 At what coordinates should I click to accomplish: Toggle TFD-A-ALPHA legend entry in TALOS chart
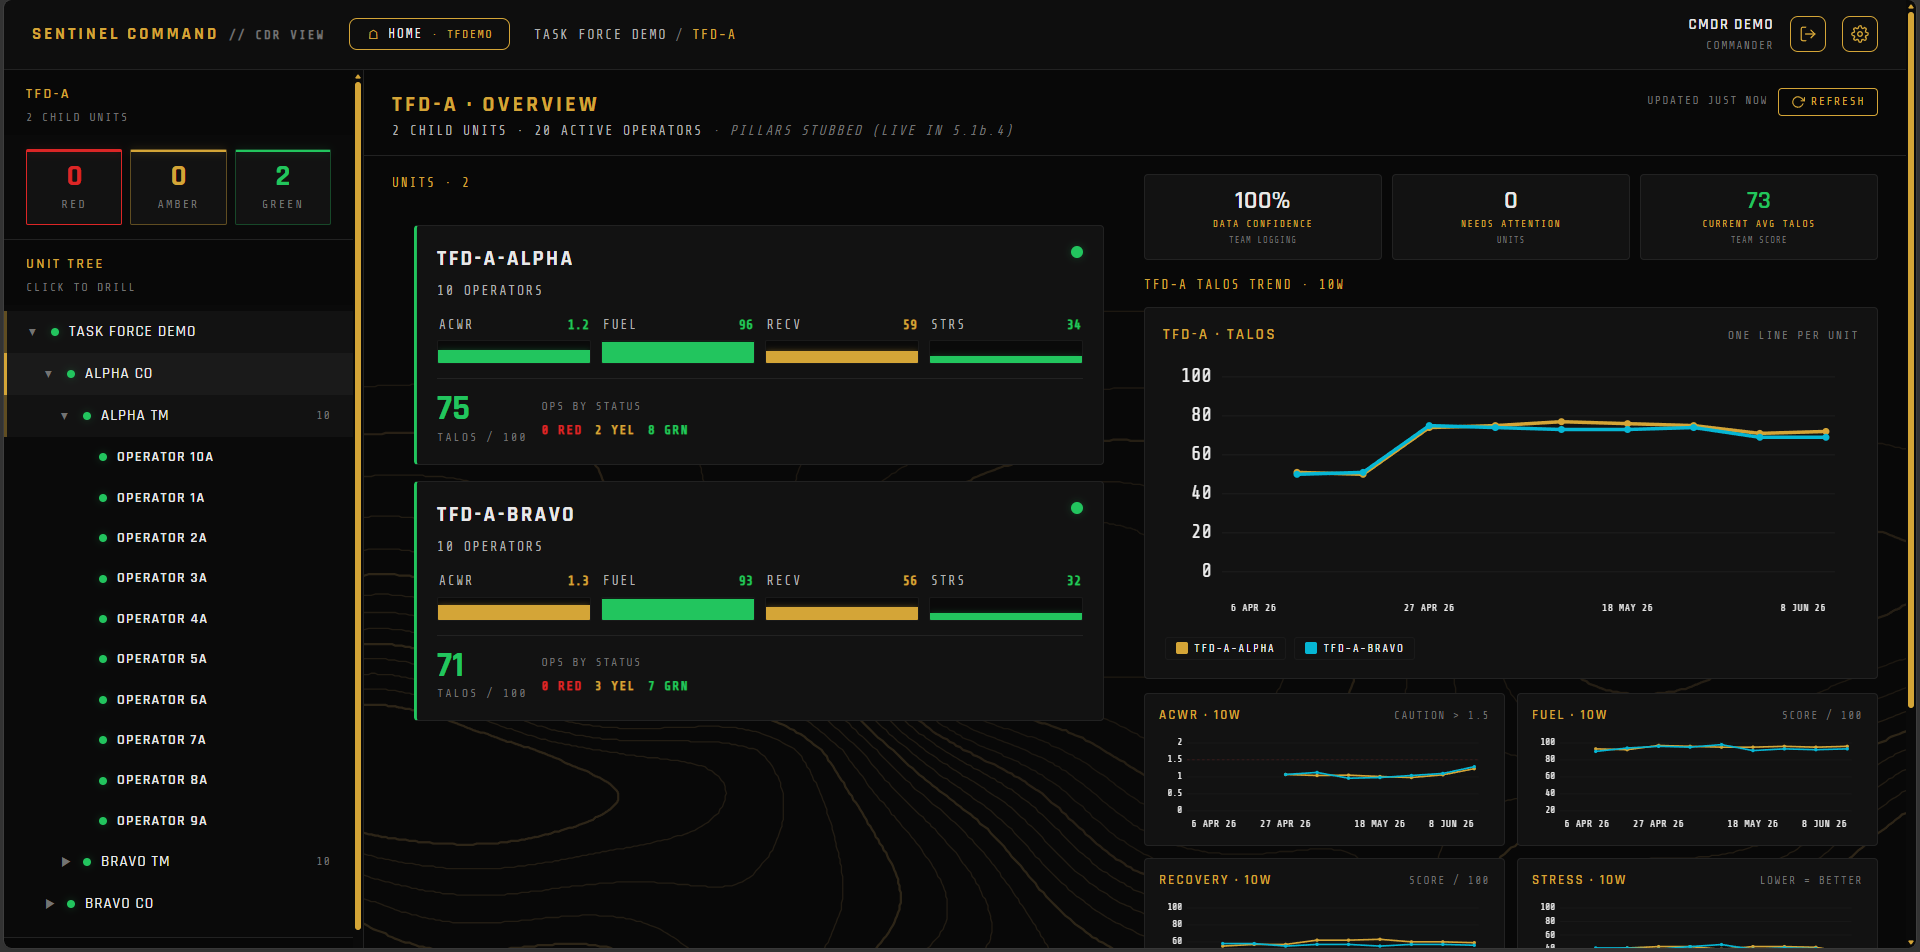[1225, 648]
